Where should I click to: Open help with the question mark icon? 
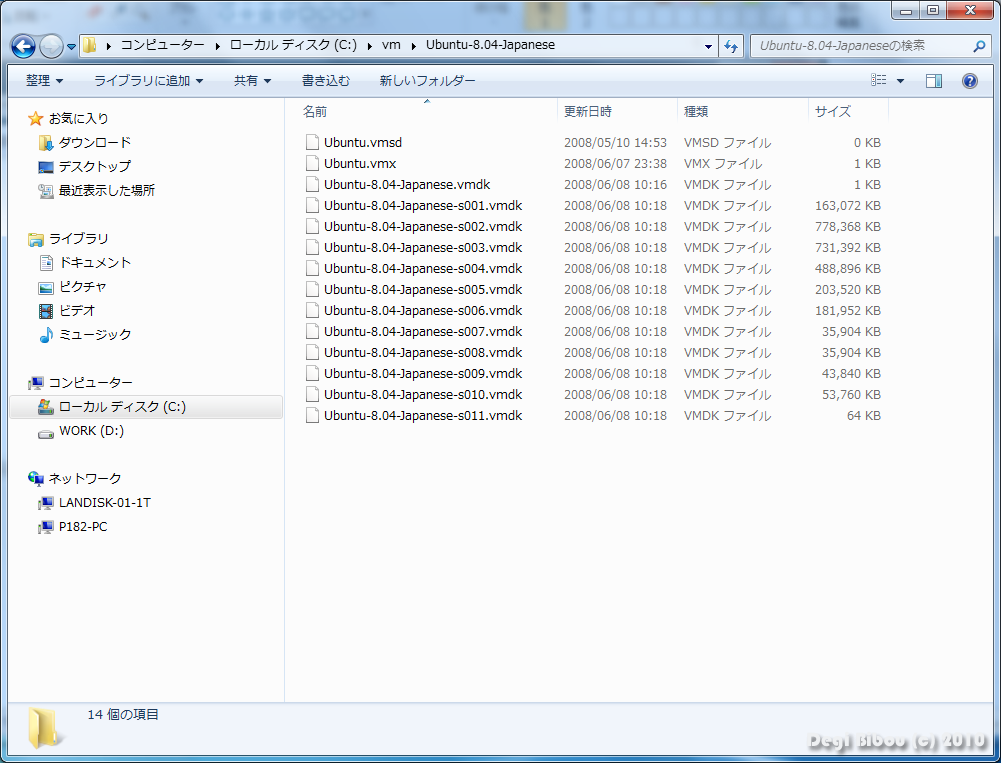pyautogui.click(x=970, y=80)
